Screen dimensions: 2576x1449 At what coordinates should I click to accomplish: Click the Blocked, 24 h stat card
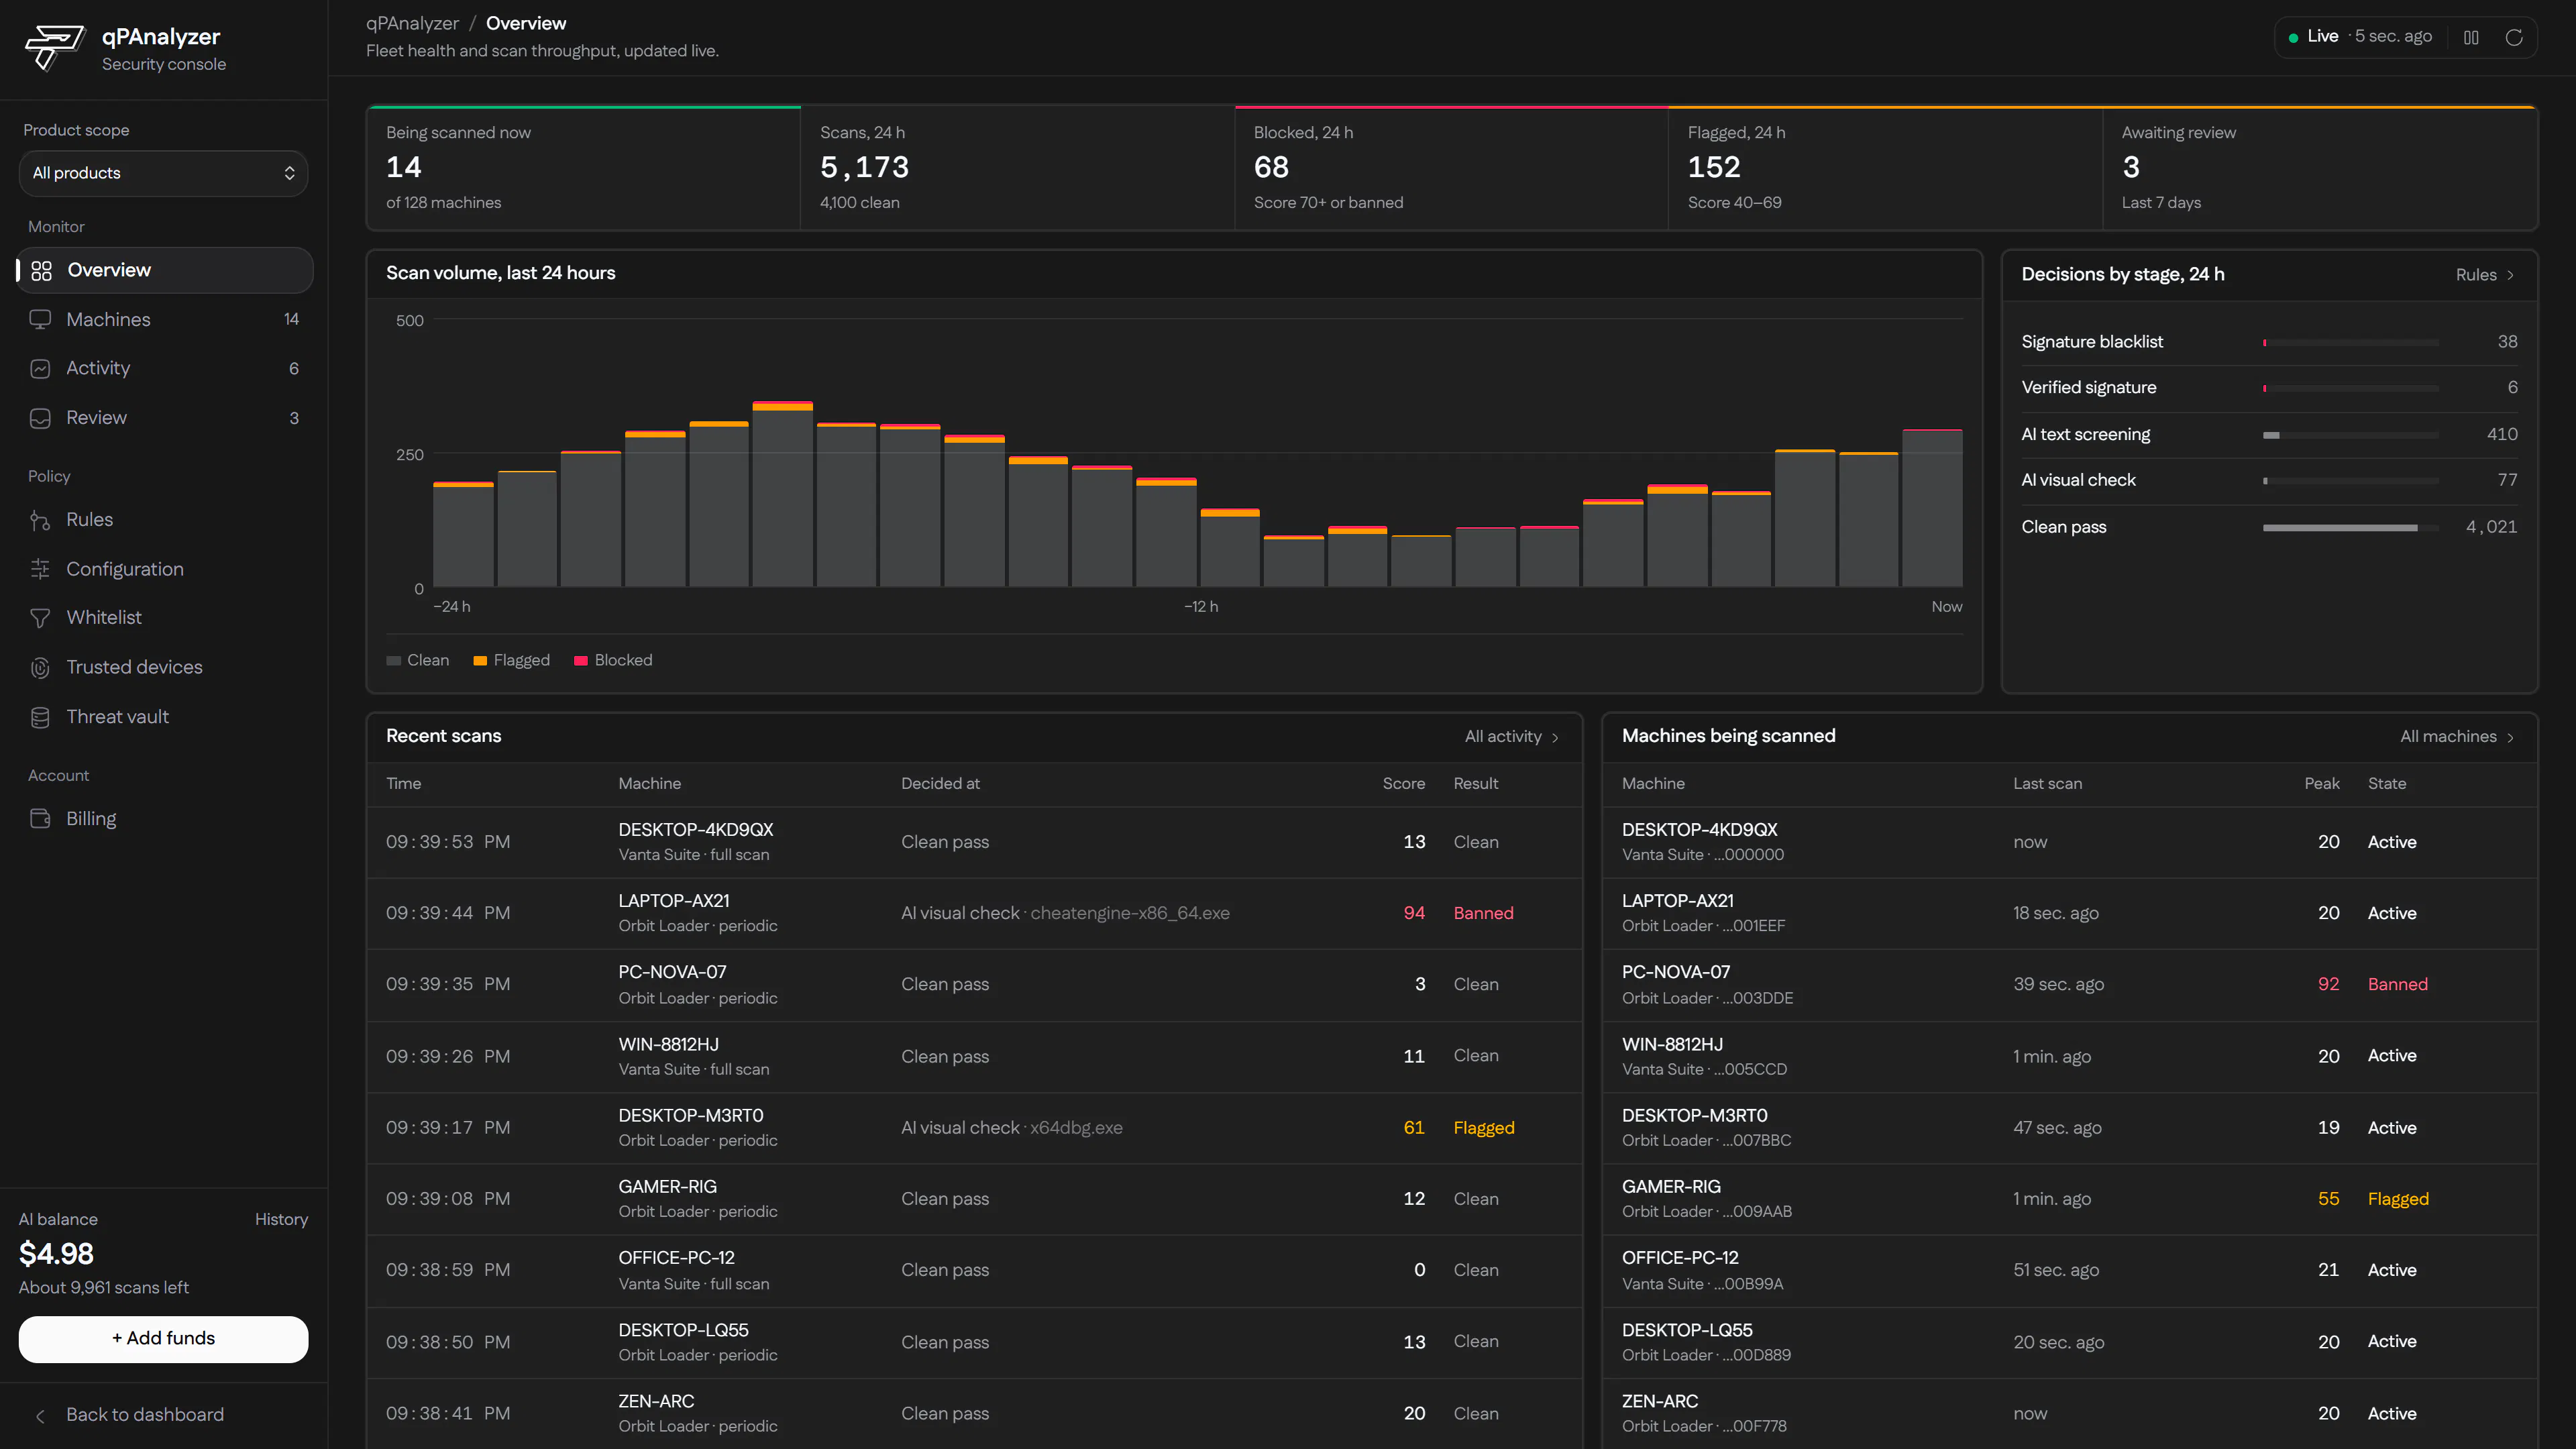pos(1451,168)
